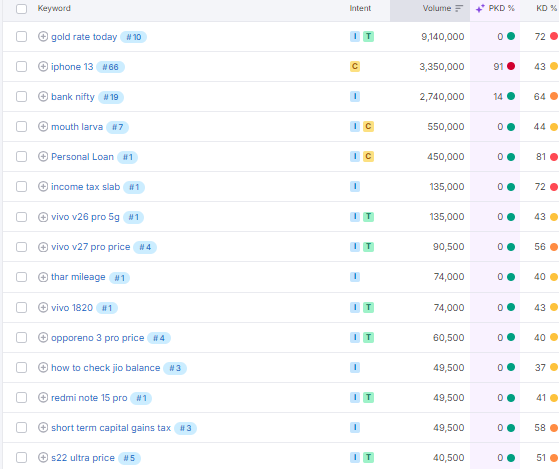
Task: Click Transactional badge for gold rate today
Action: 368,36
